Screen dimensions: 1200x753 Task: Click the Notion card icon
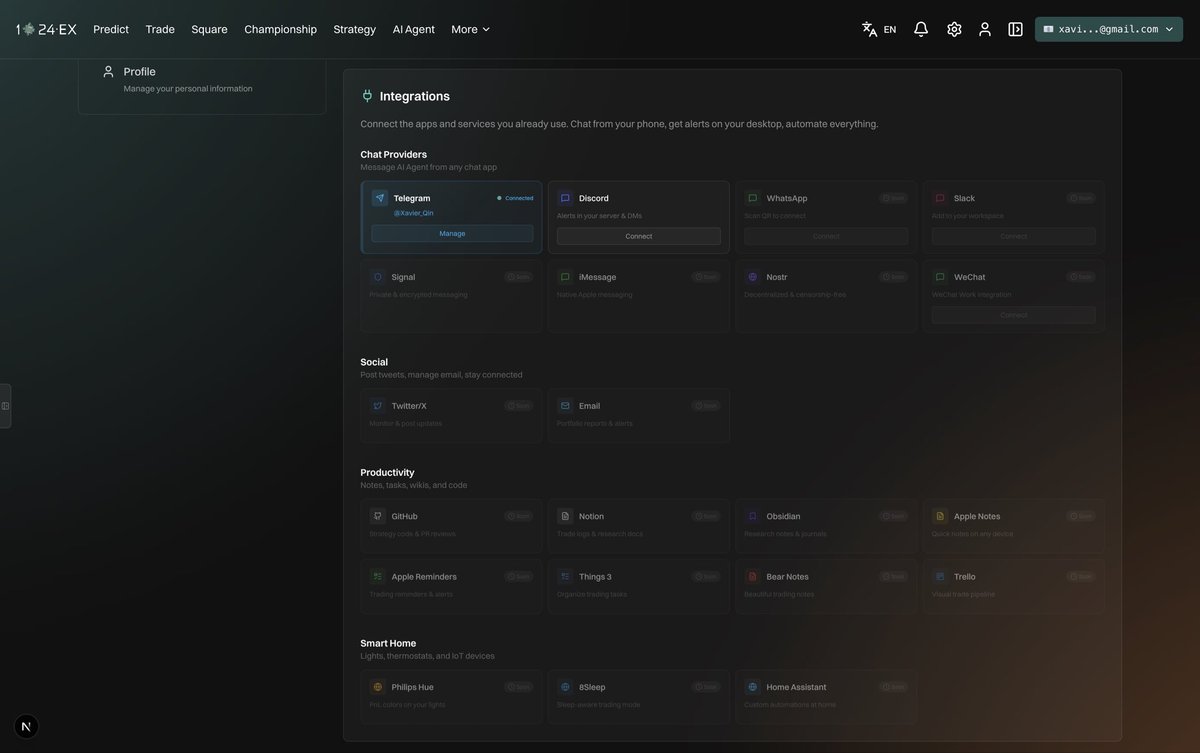tap(565, 516)
